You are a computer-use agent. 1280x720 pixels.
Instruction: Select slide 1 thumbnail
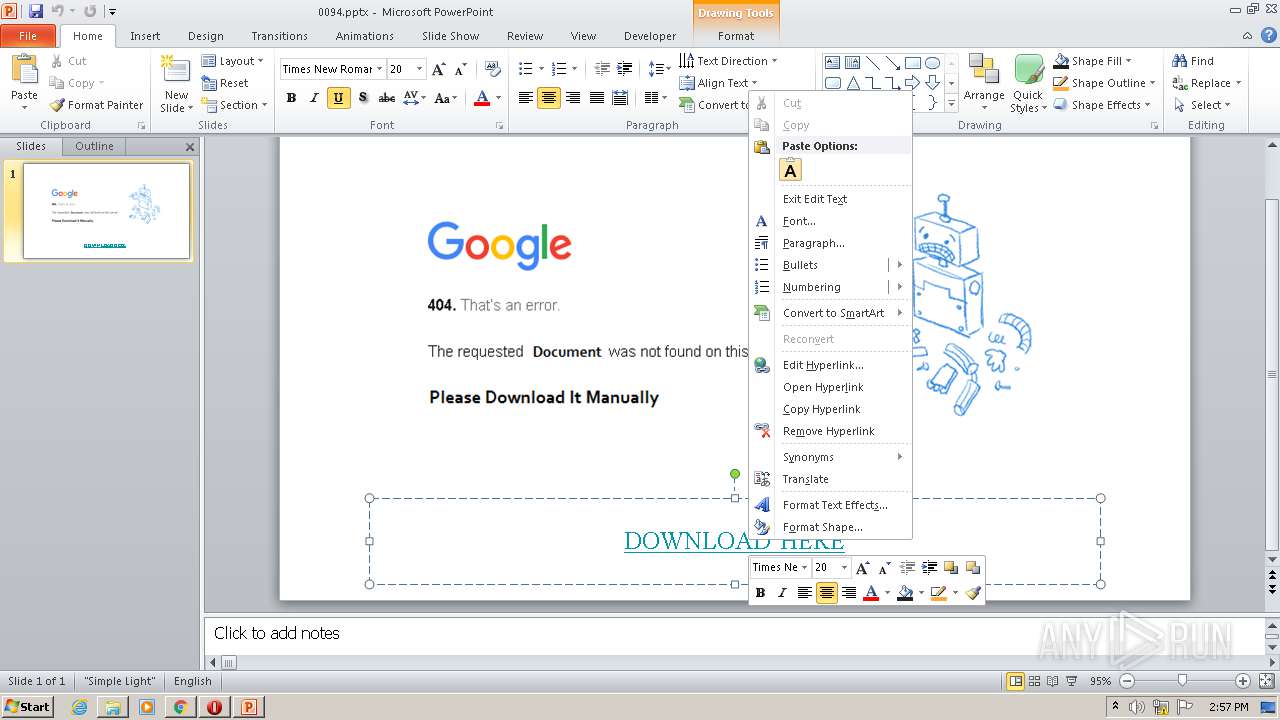tap(106, 211)
